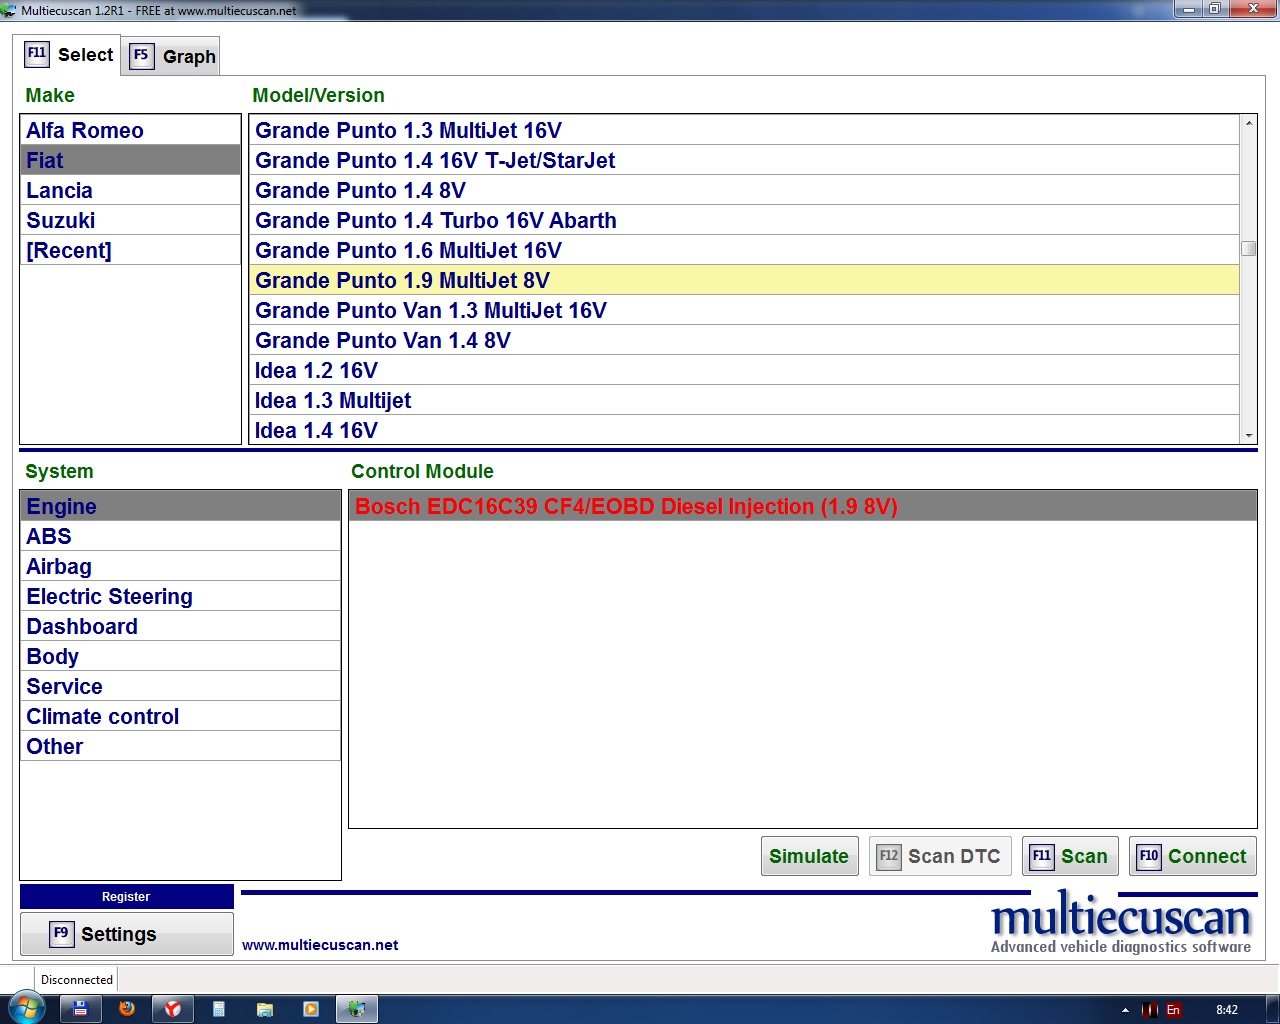Open the calculator taskbar icon
Viewport: 1280px width, 1024px height.
coord(219,1009)
